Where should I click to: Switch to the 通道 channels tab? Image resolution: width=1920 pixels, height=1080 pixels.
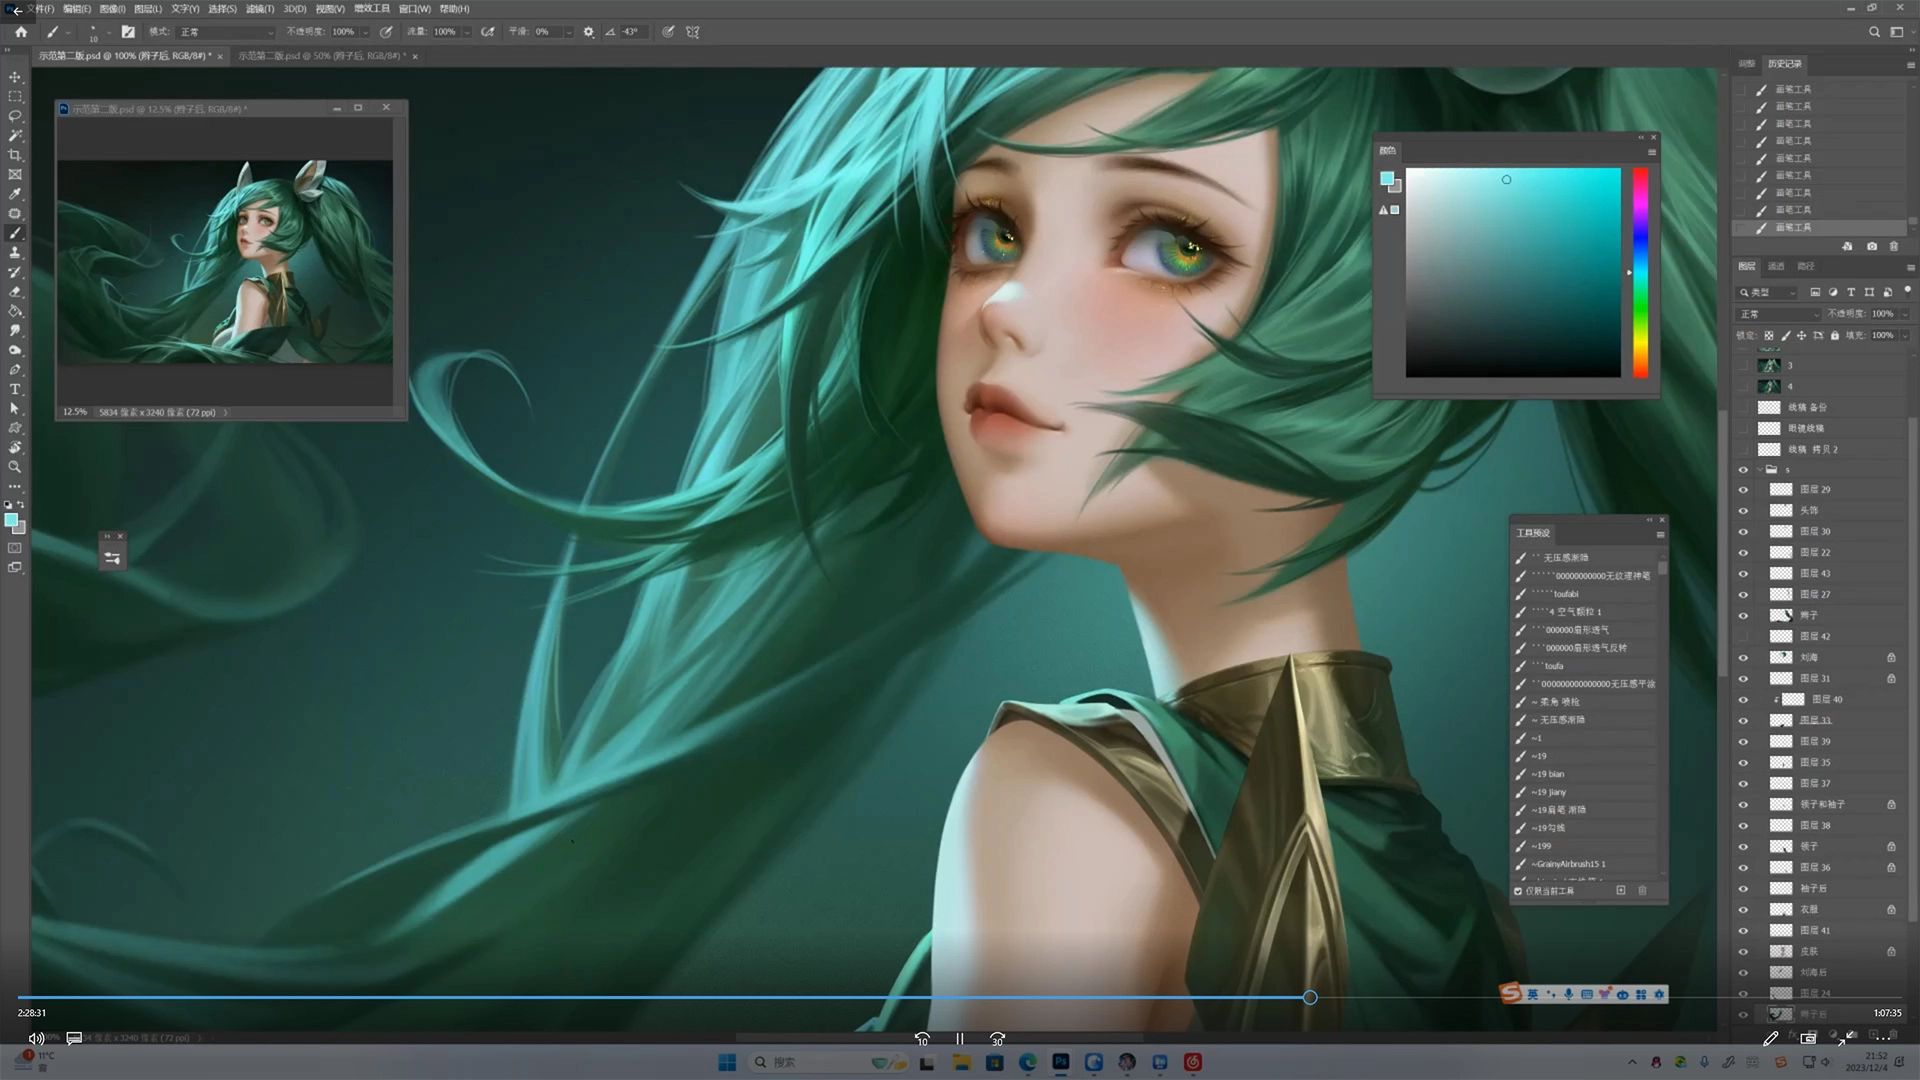(x=1776, y=266)
